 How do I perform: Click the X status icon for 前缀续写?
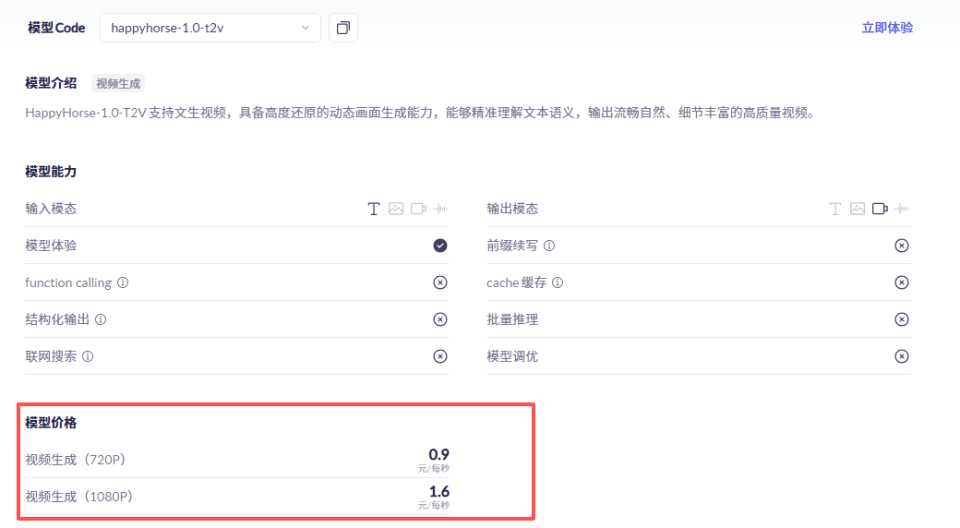901,246
